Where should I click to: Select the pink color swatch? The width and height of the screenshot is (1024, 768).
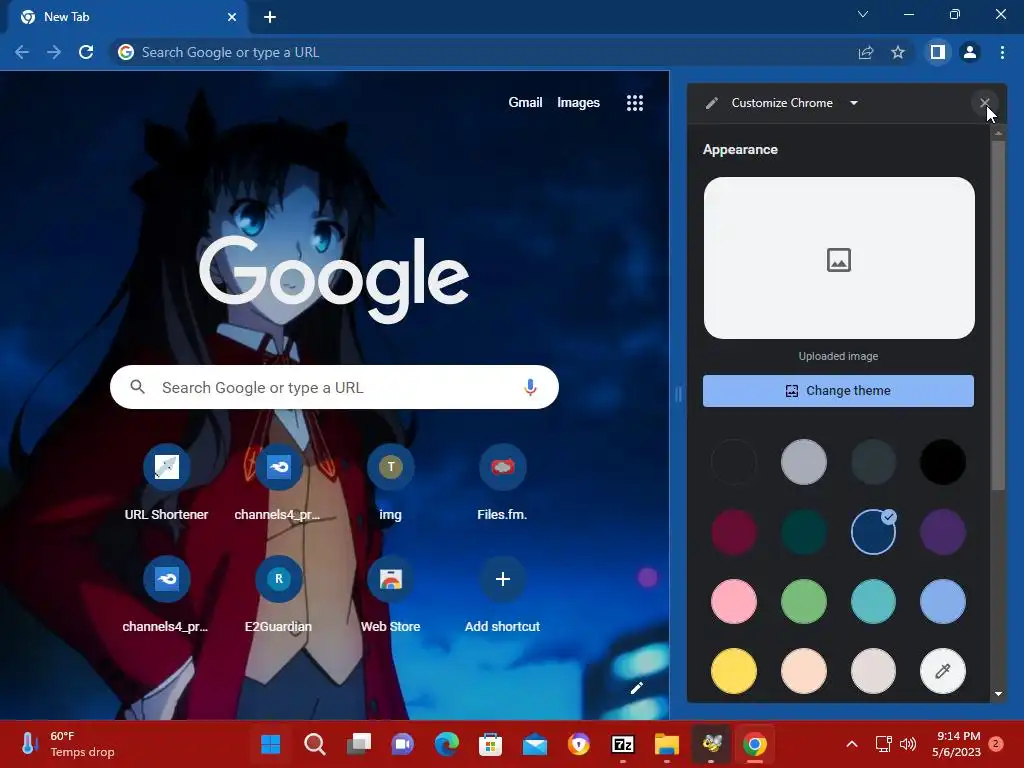(x=734, y=601)
